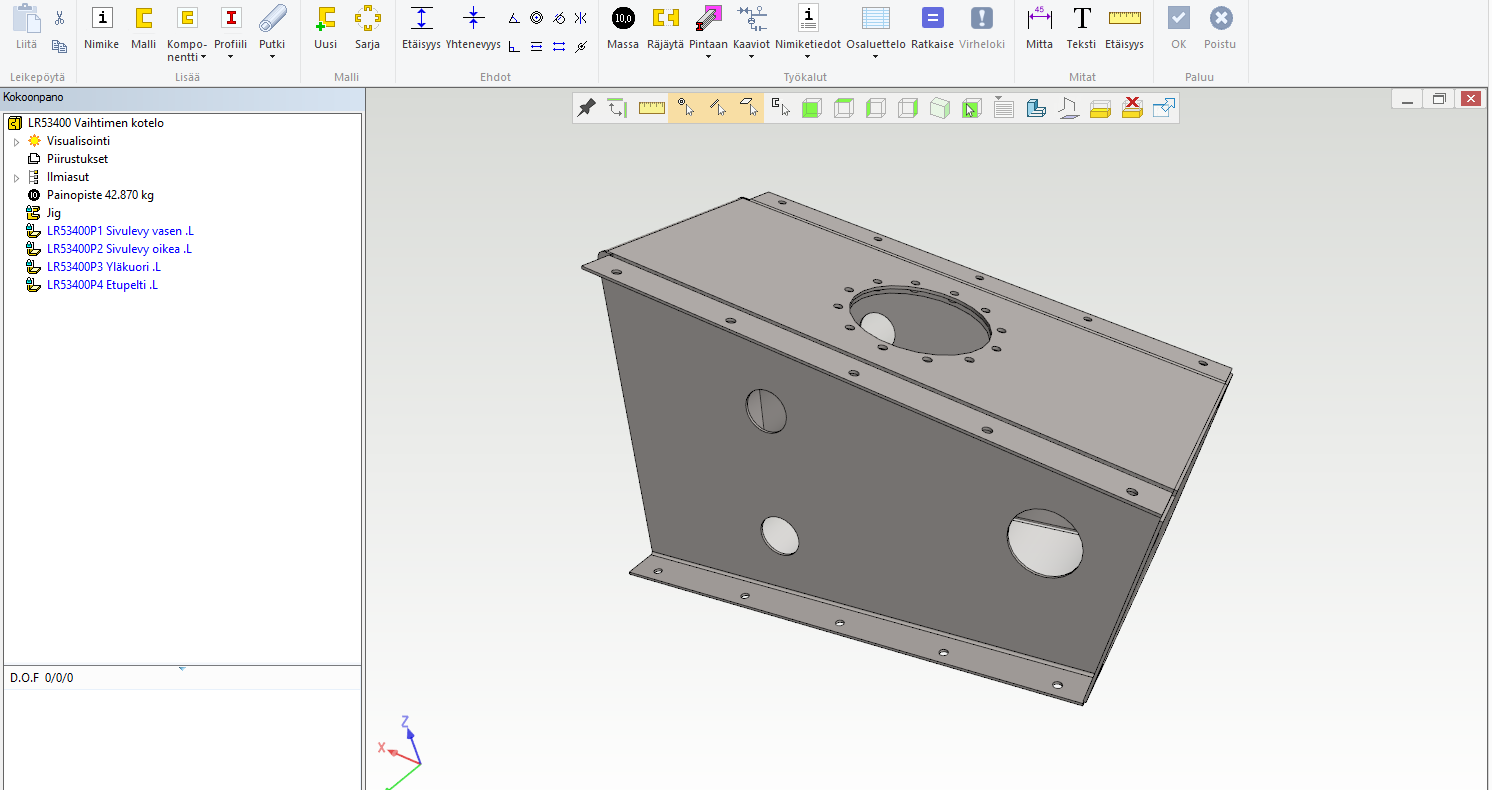Expand the Visualisointi tree node
This screenshot has width=1492, height=790.
16,142
